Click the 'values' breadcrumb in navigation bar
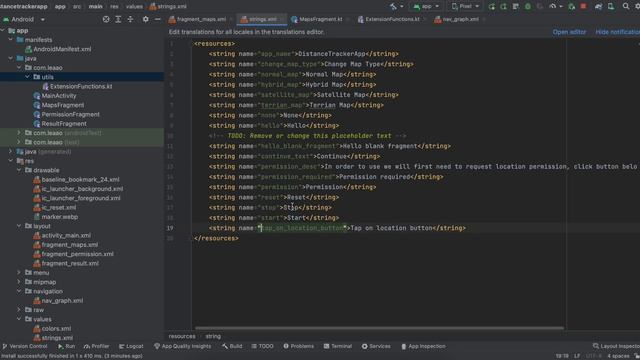Viewport: 640px width, 360px height. (x=134, y=7)
